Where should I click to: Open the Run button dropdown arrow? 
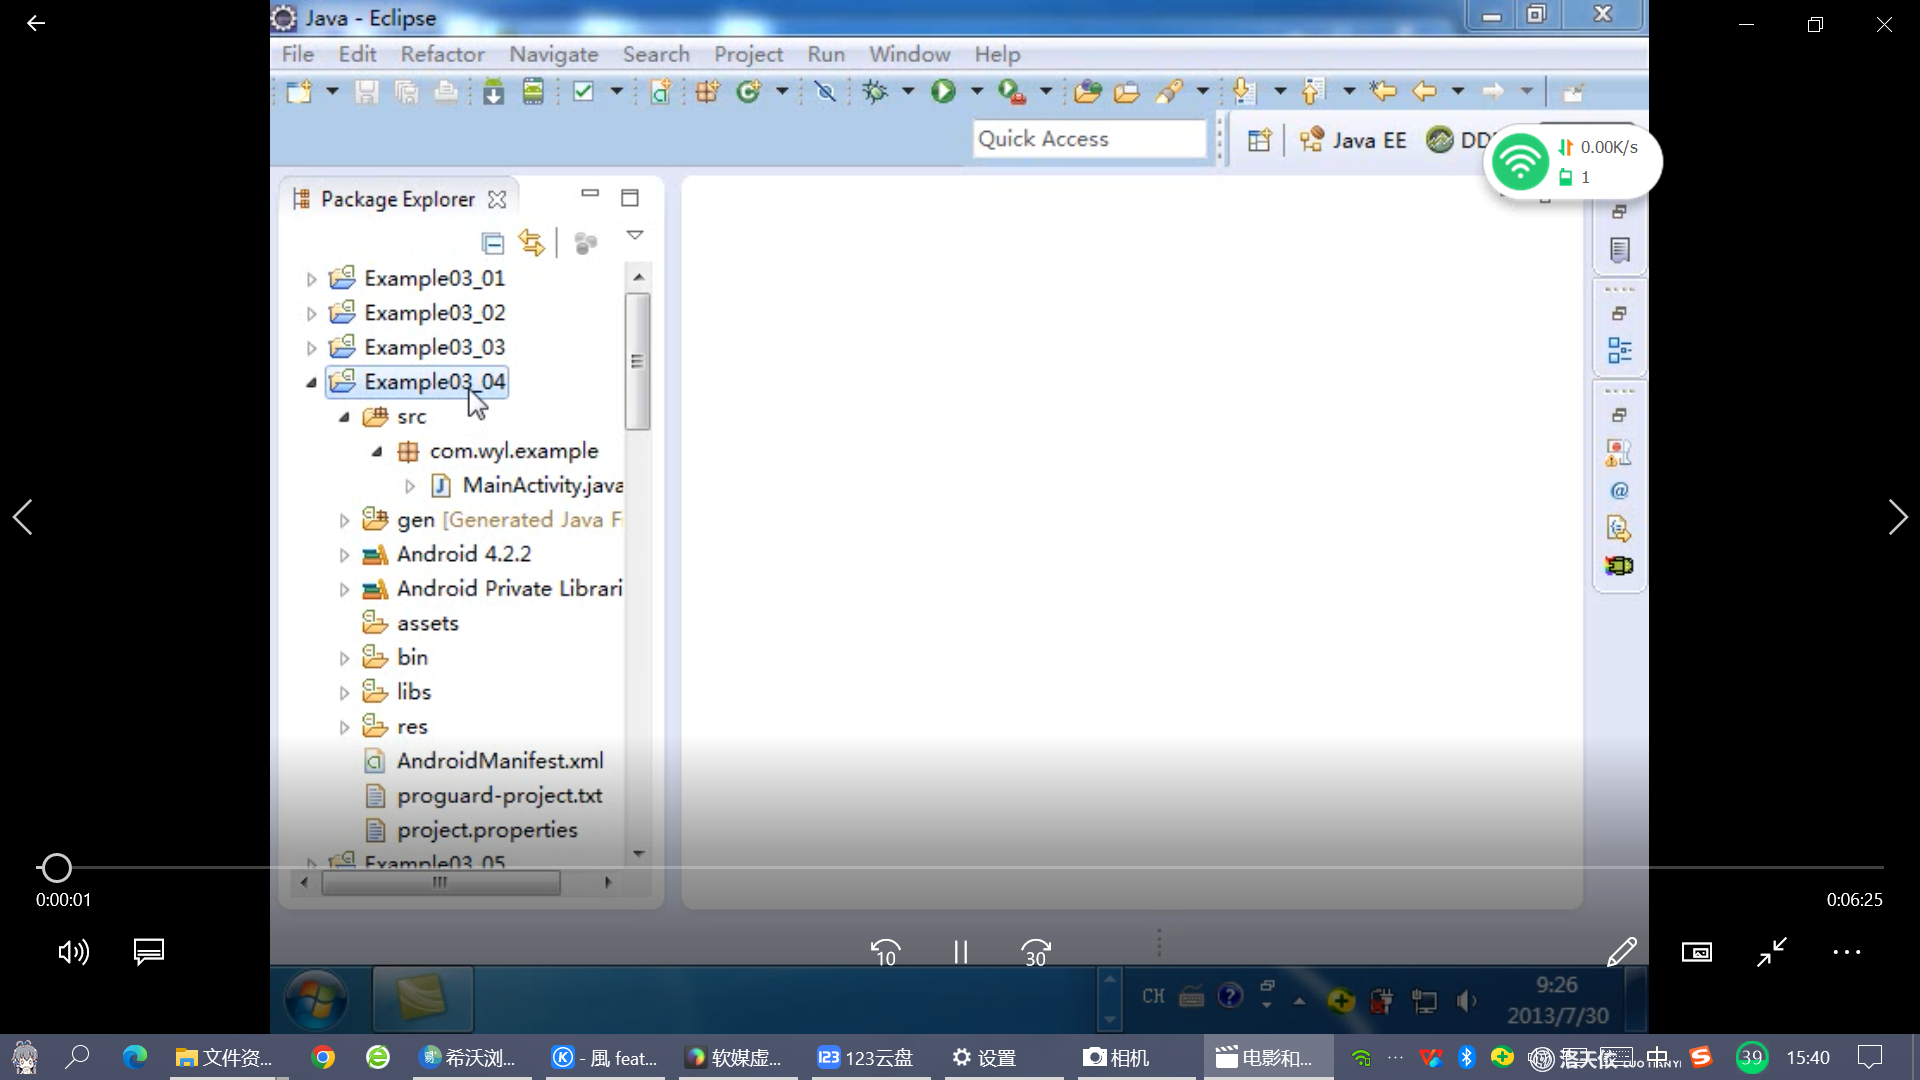click(976, 92)
